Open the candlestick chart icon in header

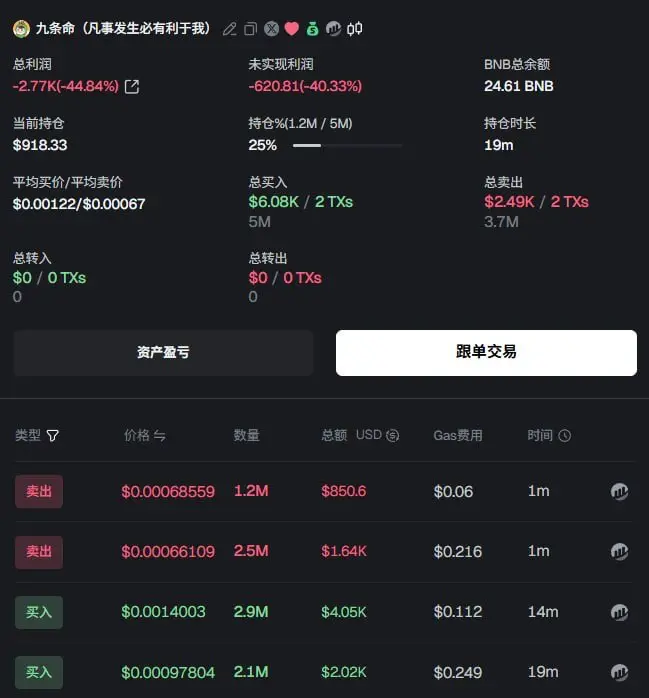354,29
